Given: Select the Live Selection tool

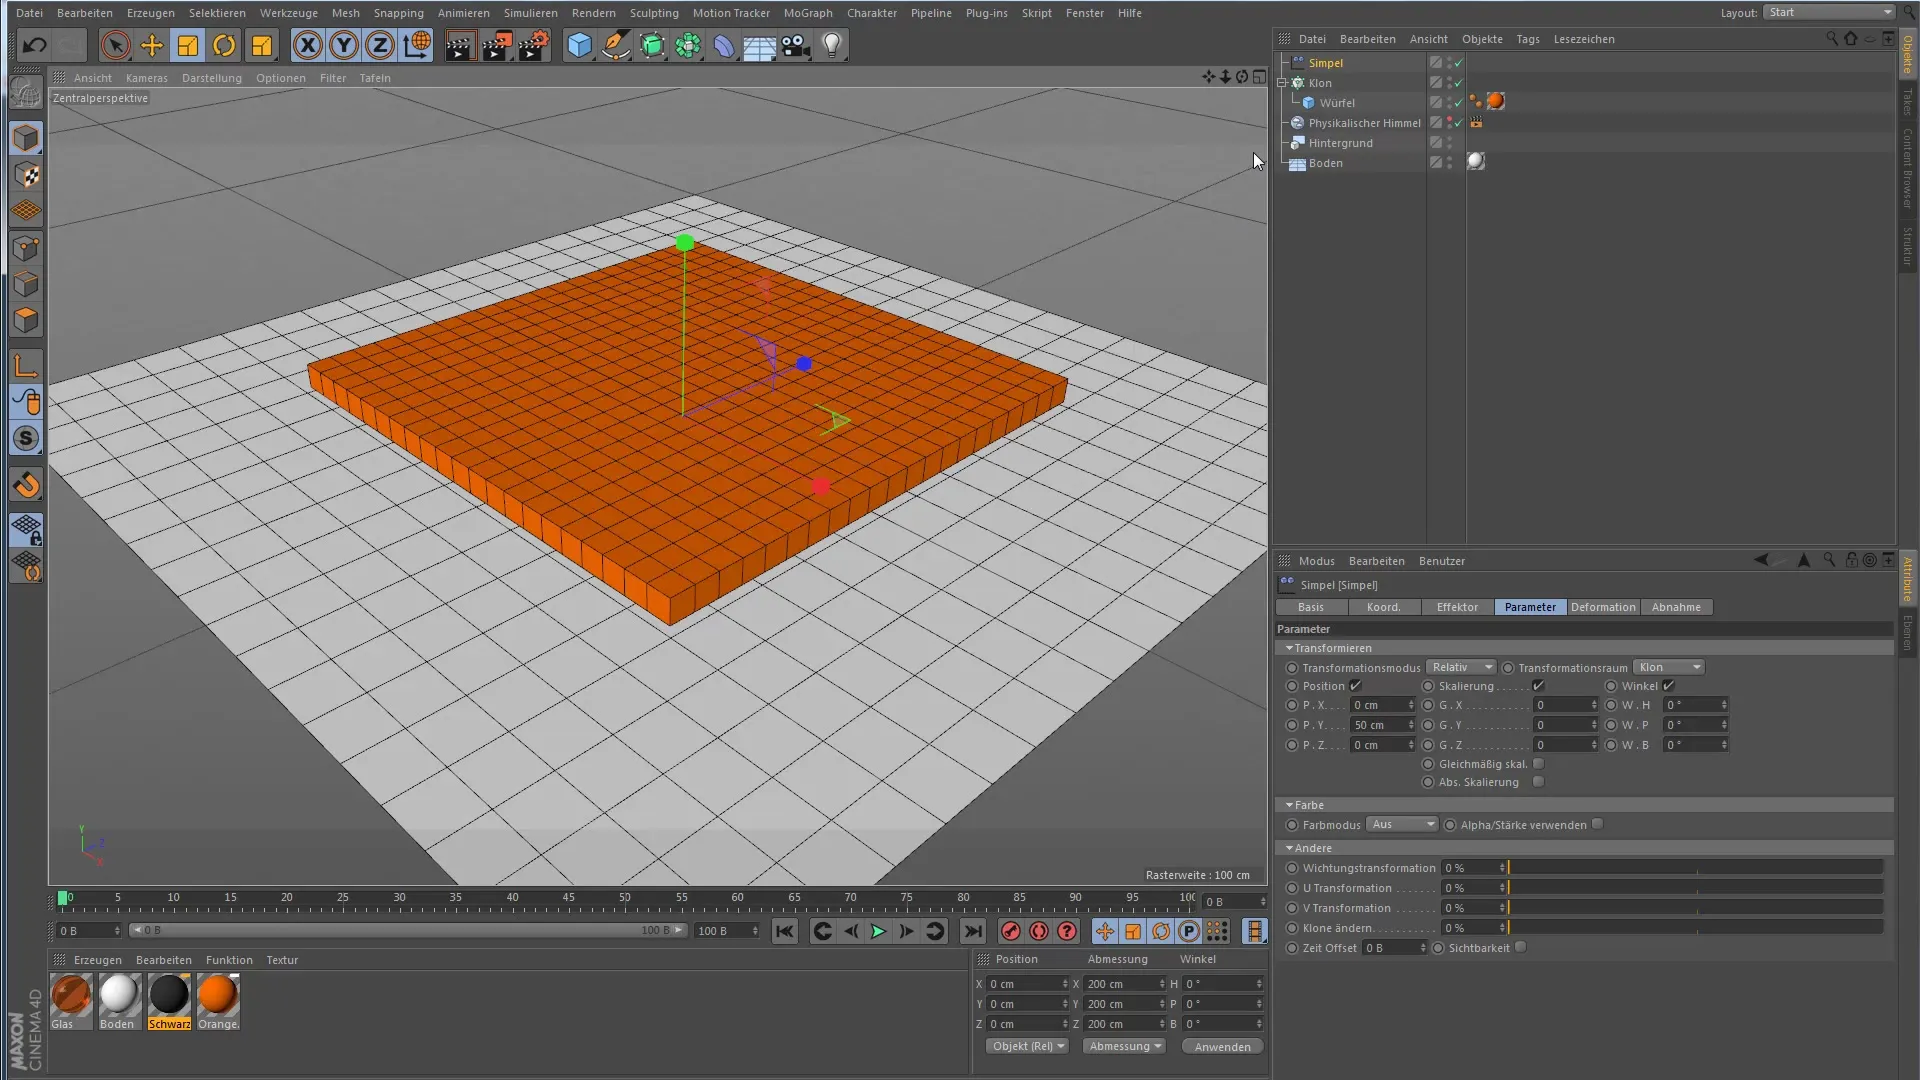Looking at the screenshot, I should tap(115, 45).
